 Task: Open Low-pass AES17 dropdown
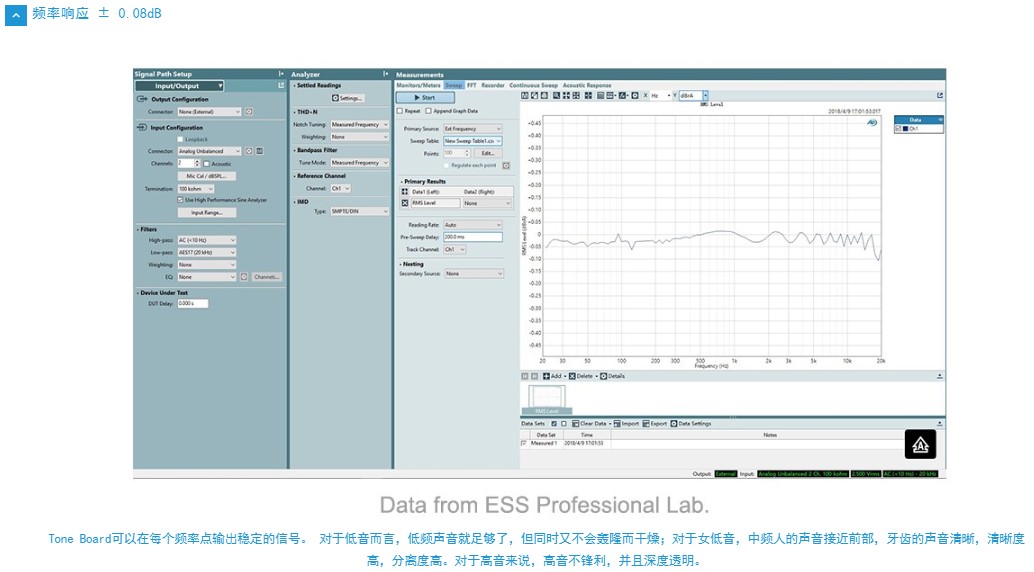206,253
